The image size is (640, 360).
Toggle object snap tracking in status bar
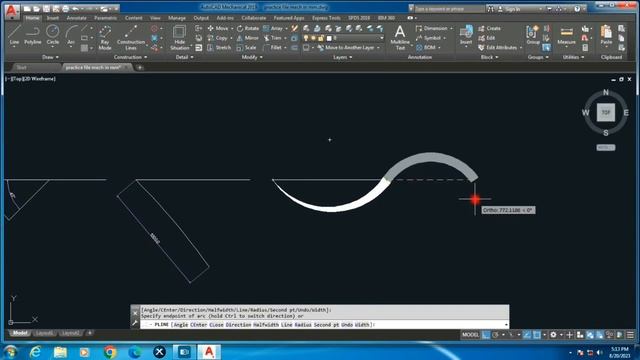click(527, 335)
